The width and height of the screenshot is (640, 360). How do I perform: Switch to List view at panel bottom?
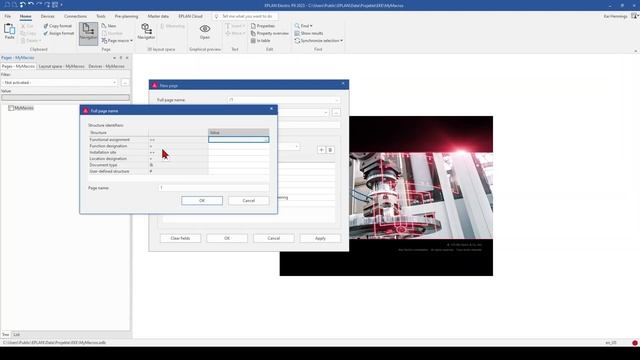click(x=16, y=335)
